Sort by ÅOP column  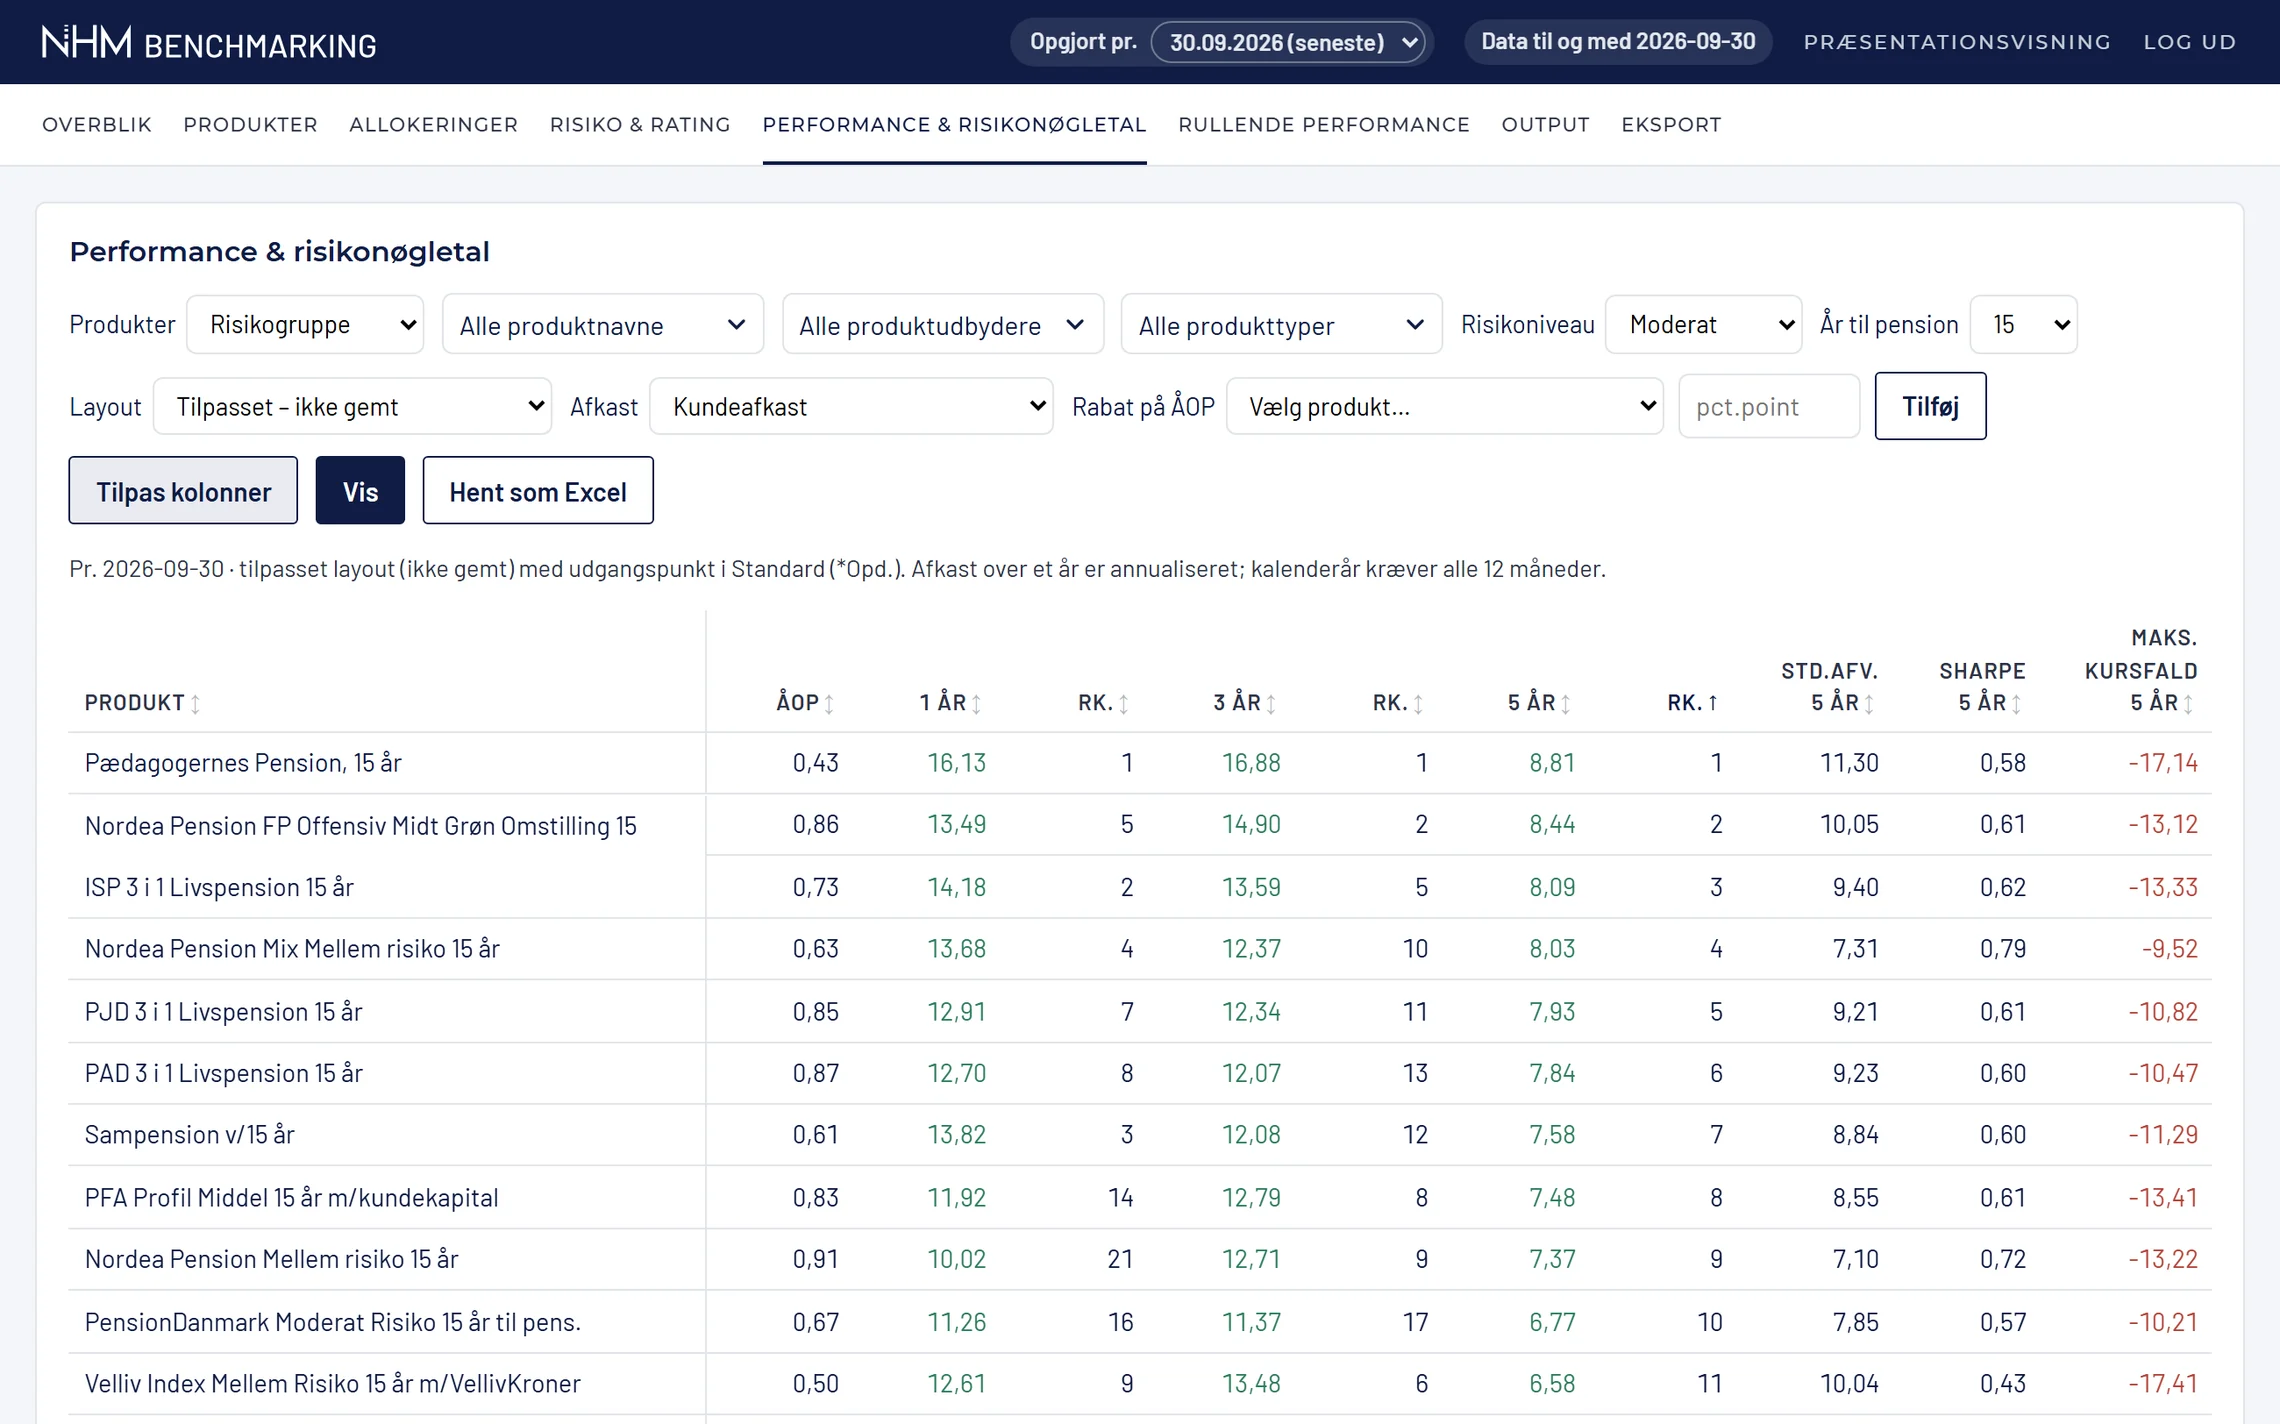[805, 703]
